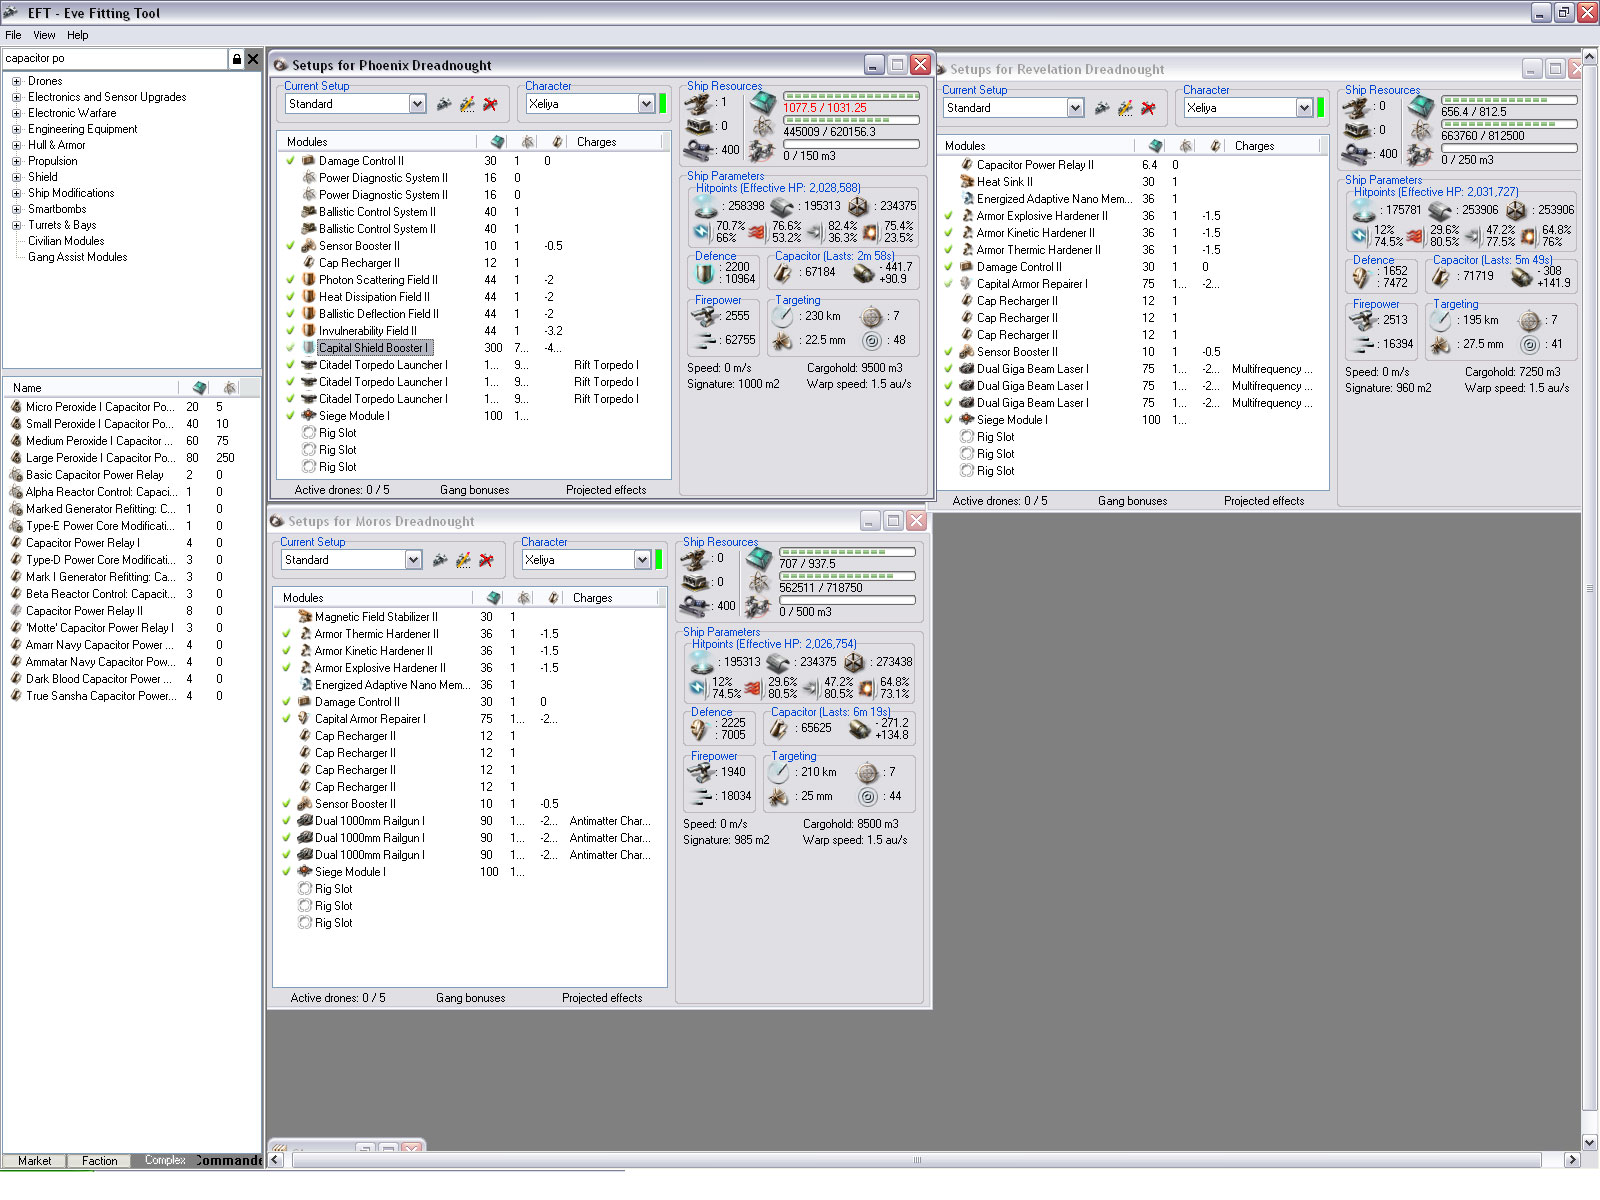1600x1200 pixels.
Task: Toggle Damage Control II checkmark in Phoenix setup
Action: point(290,161)
